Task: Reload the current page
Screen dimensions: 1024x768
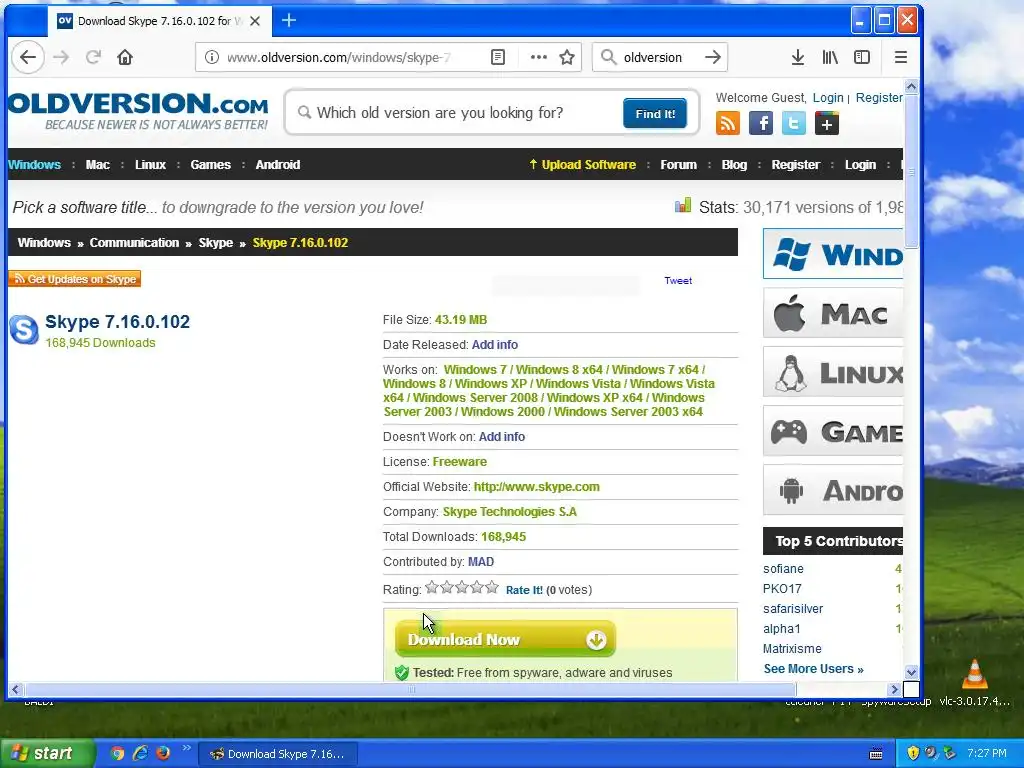Action: coord(93,57)
